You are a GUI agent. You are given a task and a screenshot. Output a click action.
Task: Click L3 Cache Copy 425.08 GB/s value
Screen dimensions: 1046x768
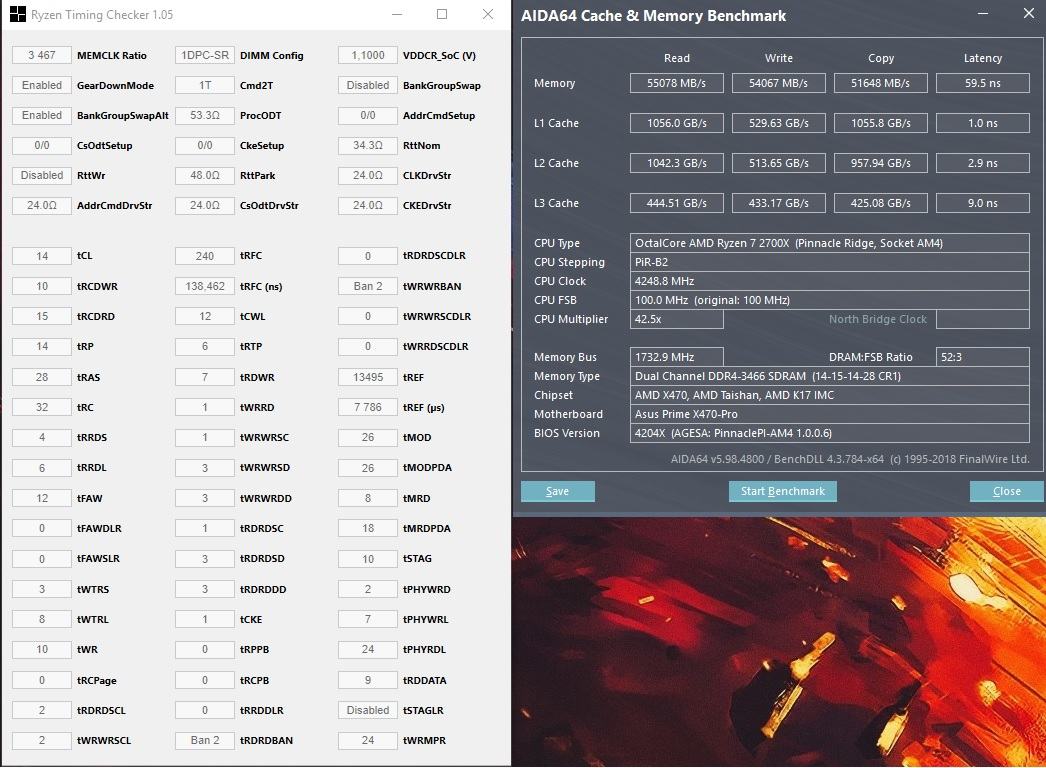point(881,204)
